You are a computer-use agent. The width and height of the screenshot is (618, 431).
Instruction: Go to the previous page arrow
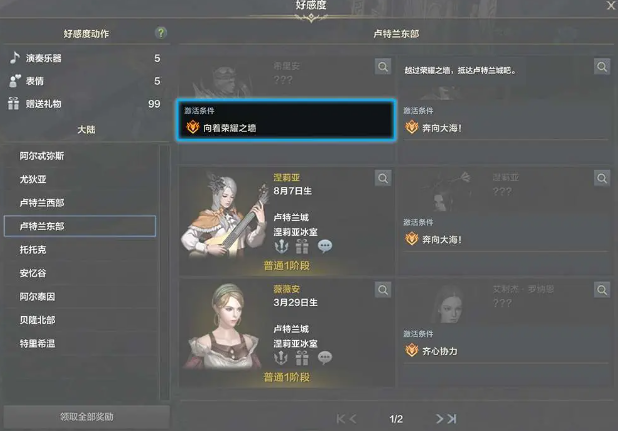pyautogui.click(x=353, y=419)
